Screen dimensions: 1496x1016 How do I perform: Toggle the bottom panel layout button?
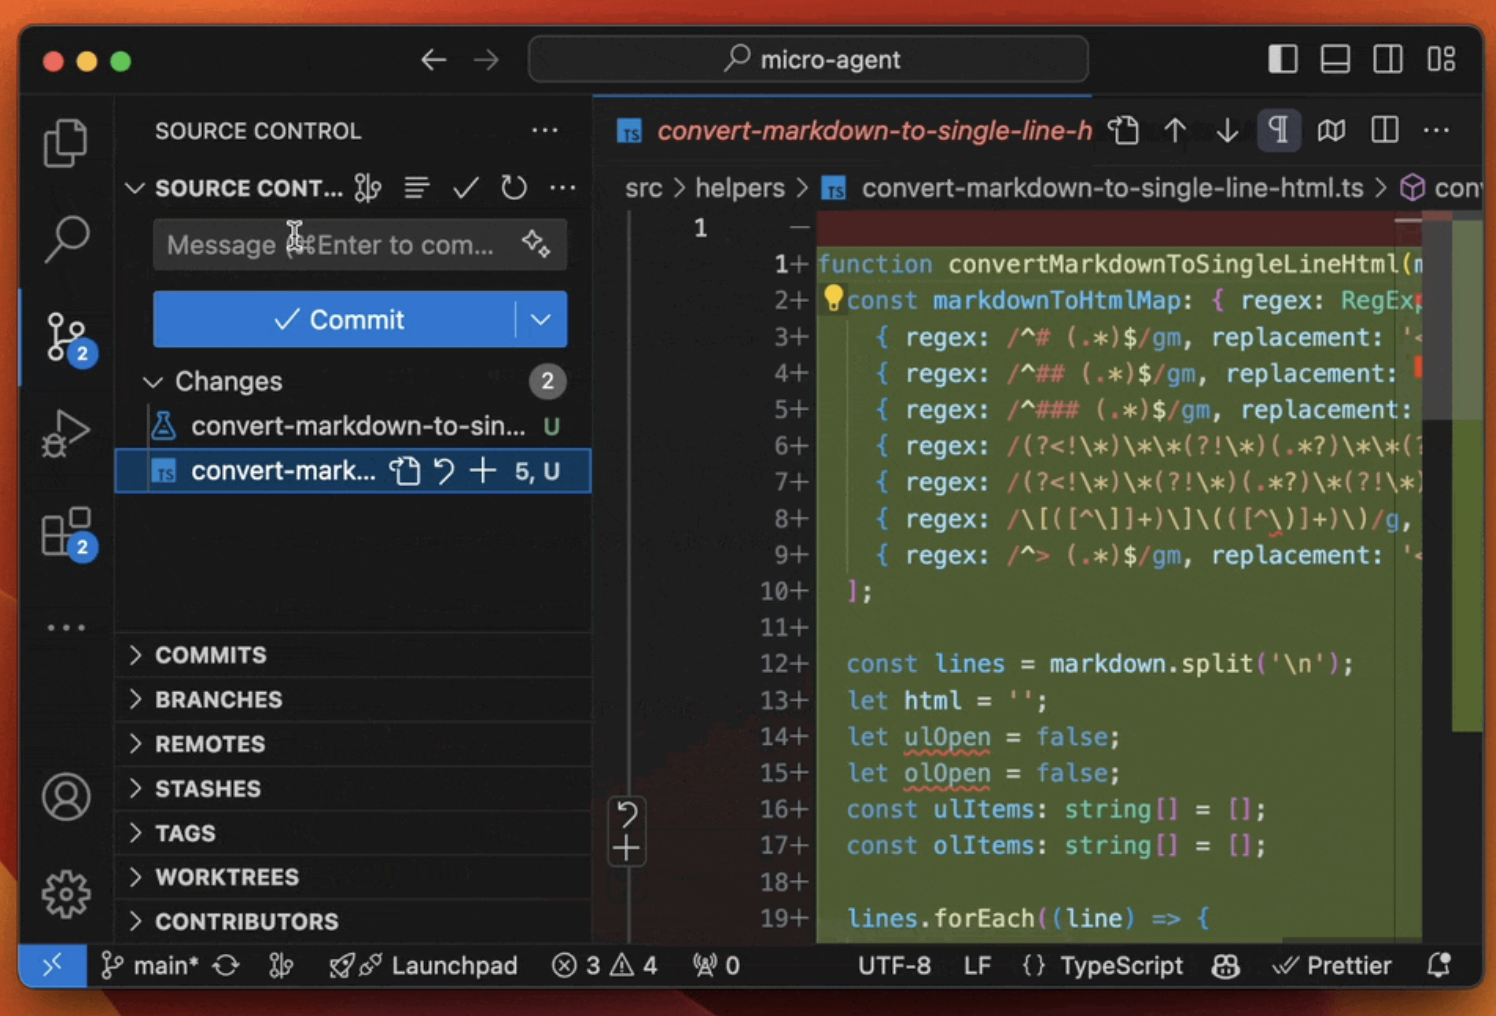[x=1335, y=59]
